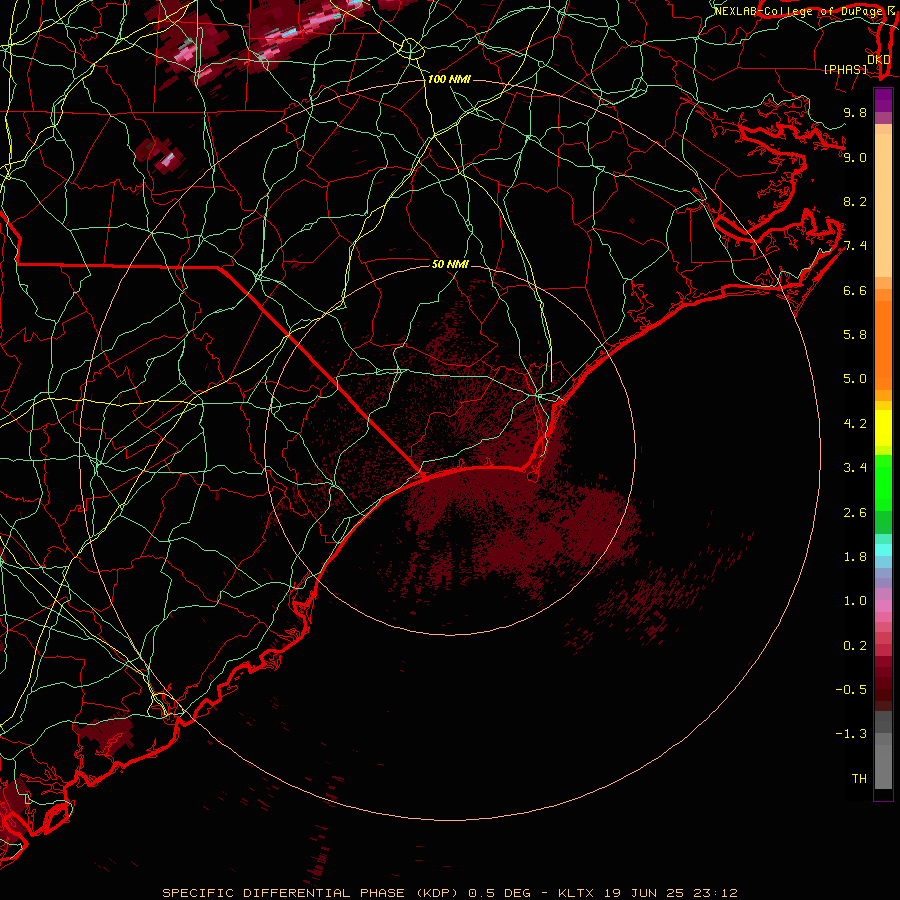The height and width of the screenshot is (900, 900).
Task: Pick the pink segment of the color bar
Action: coord(883,606)
